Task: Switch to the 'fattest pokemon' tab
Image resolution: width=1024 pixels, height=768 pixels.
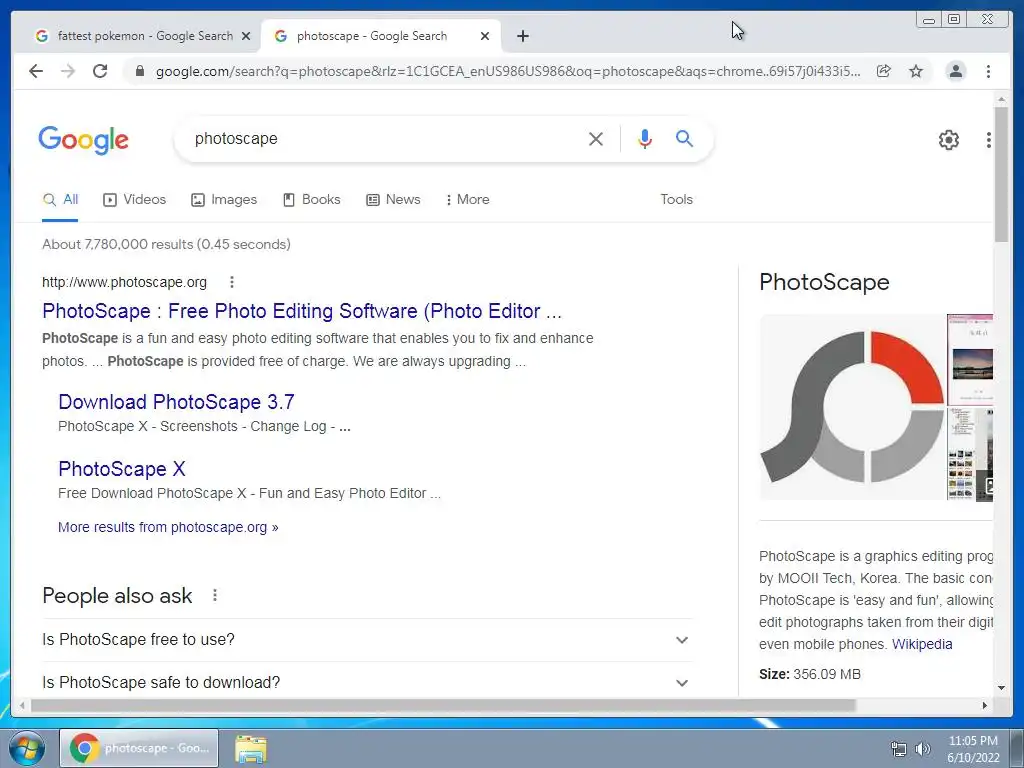Action: click(x=142, y=36)
